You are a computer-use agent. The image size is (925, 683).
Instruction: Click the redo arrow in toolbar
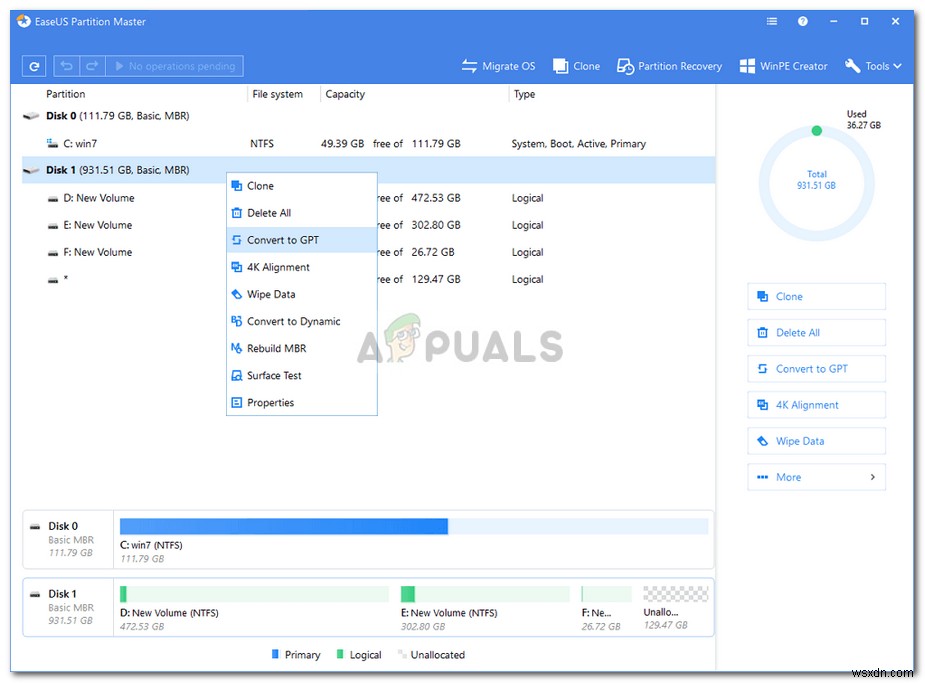click(92, 66)
